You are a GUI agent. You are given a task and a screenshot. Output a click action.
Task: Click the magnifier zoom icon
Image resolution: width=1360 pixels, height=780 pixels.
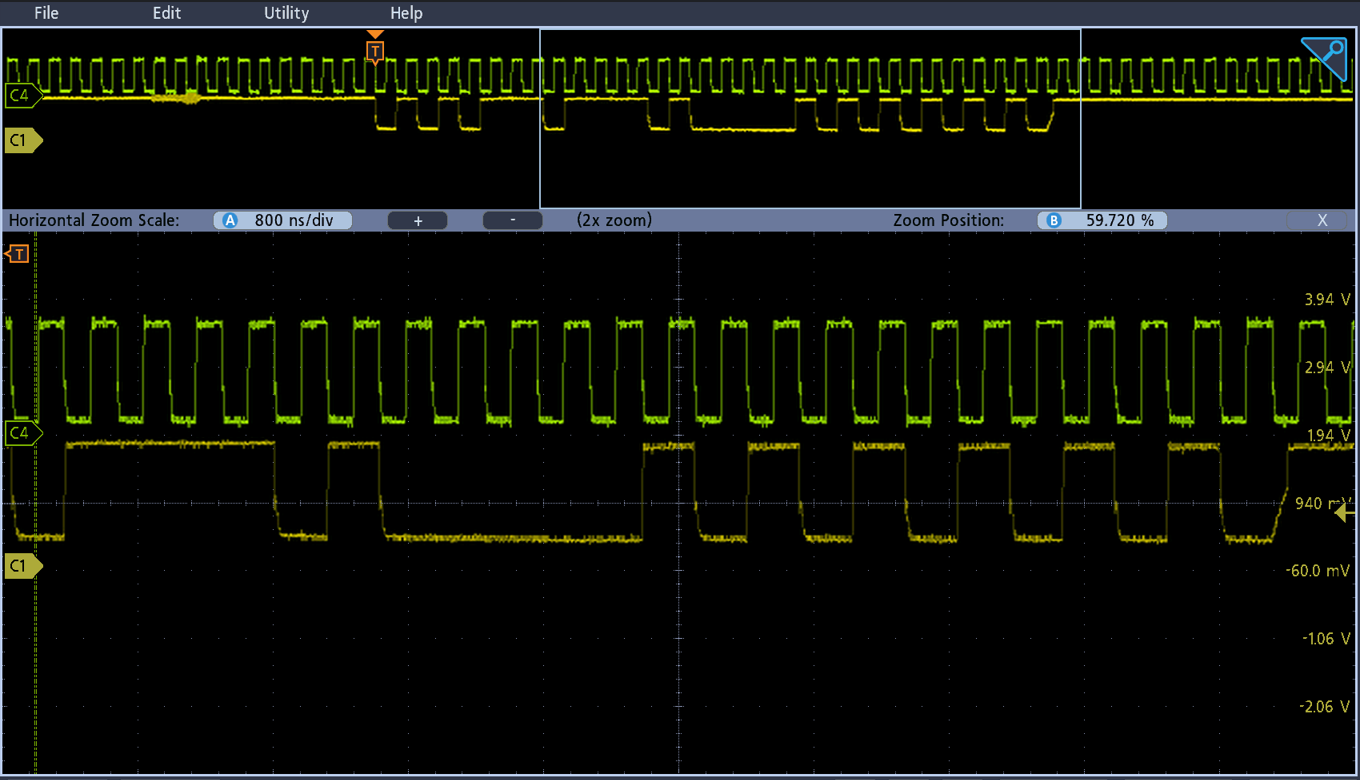pos(1324,59)
